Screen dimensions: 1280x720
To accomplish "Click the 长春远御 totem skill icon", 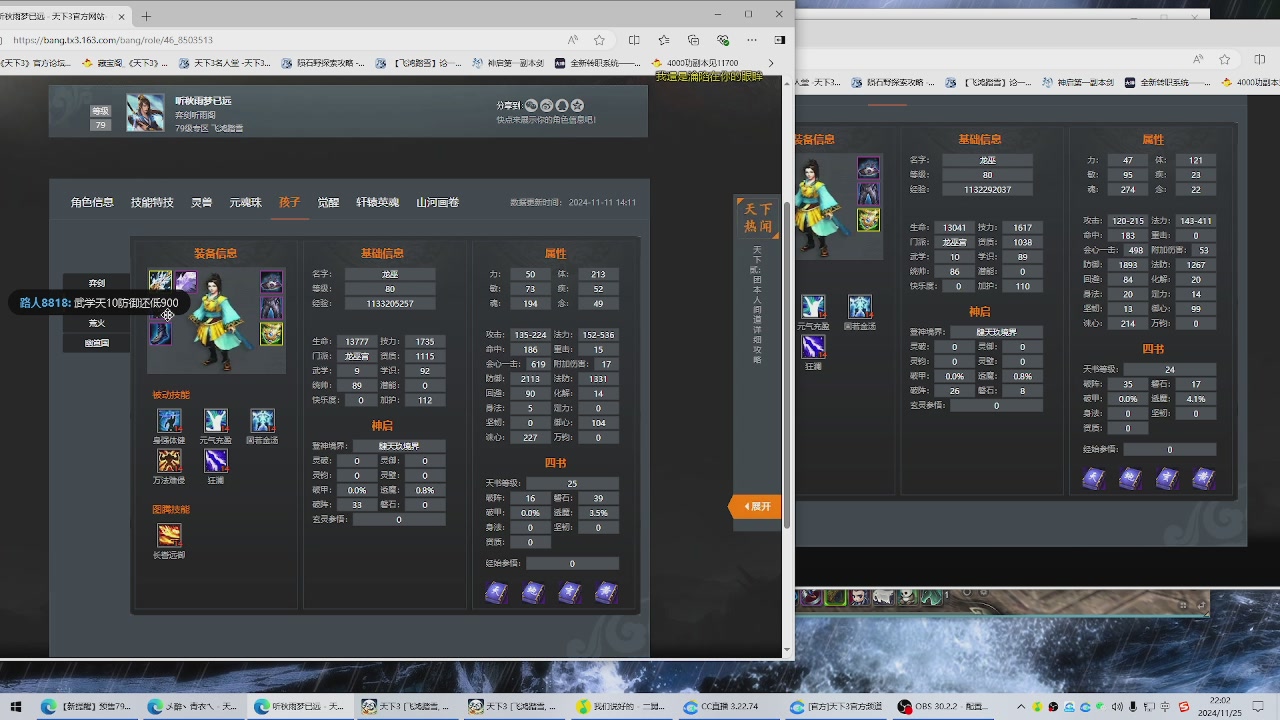I will (x=169, y=535).
